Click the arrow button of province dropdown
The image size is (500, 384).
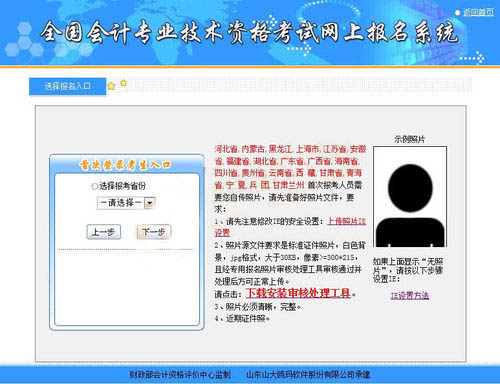pyautogui.click(x=149, y=203)
